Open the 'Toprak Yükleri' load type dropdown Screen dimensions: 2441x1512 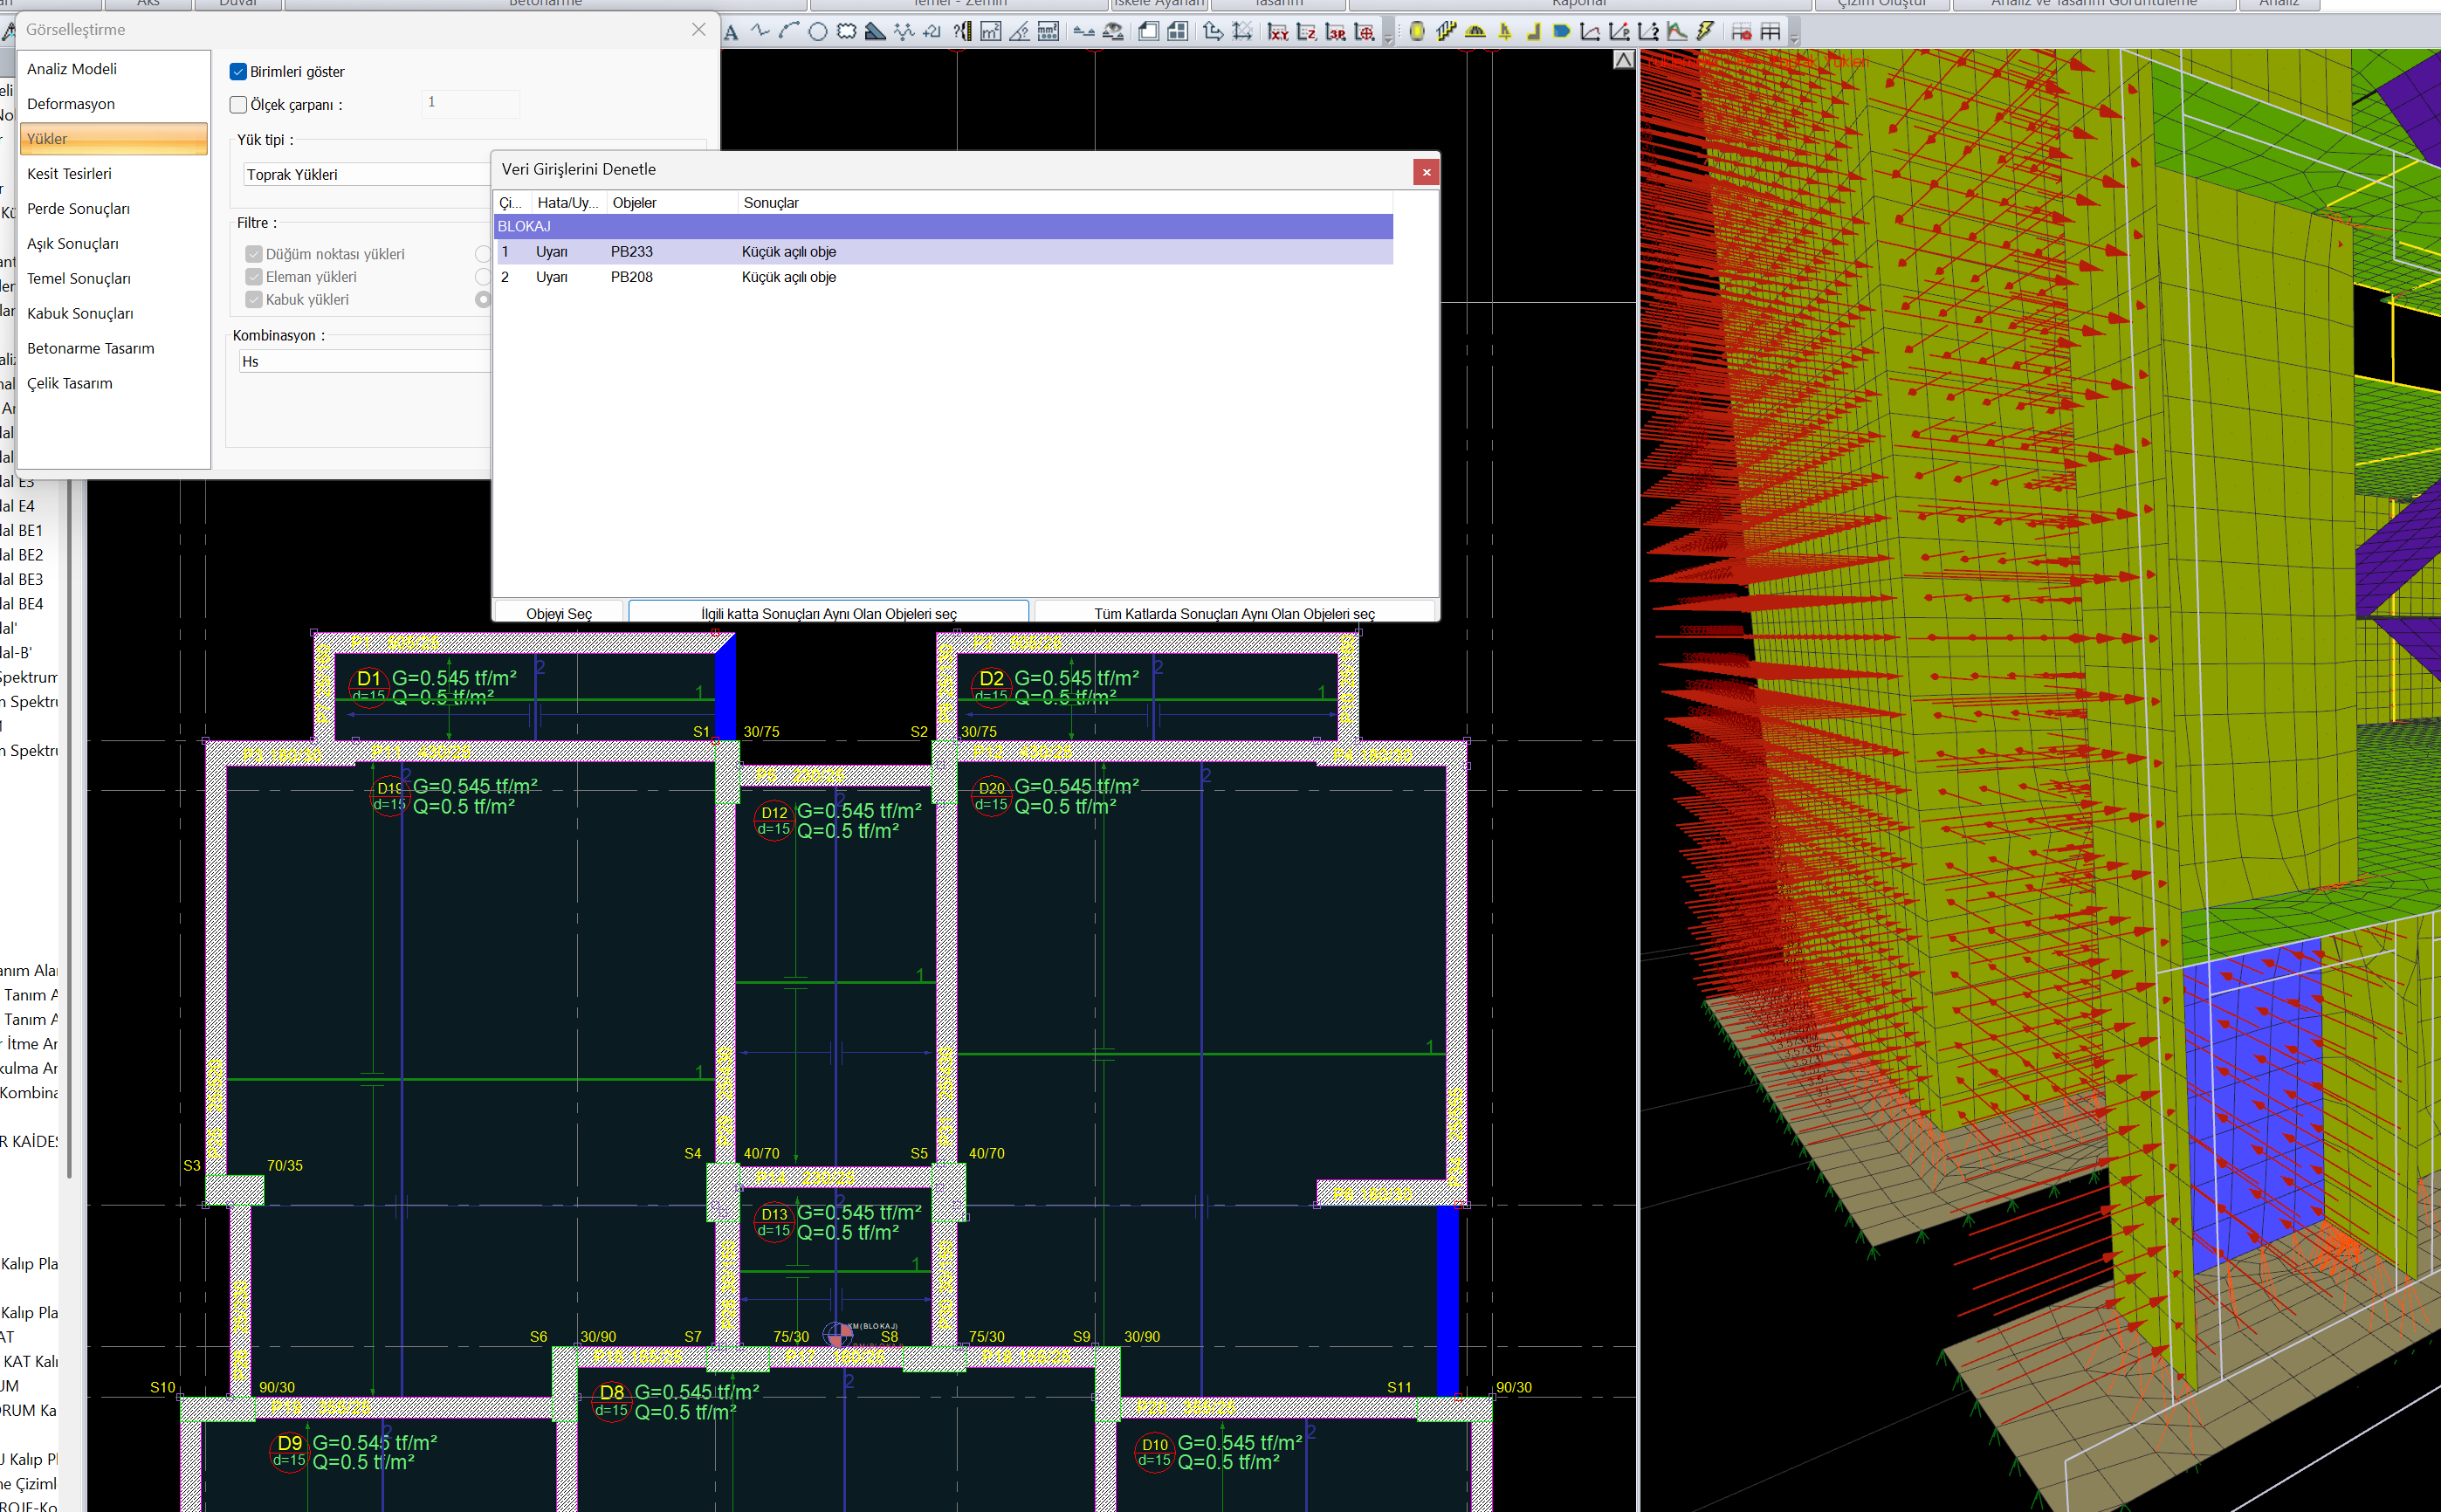click(x=366, y=174)
